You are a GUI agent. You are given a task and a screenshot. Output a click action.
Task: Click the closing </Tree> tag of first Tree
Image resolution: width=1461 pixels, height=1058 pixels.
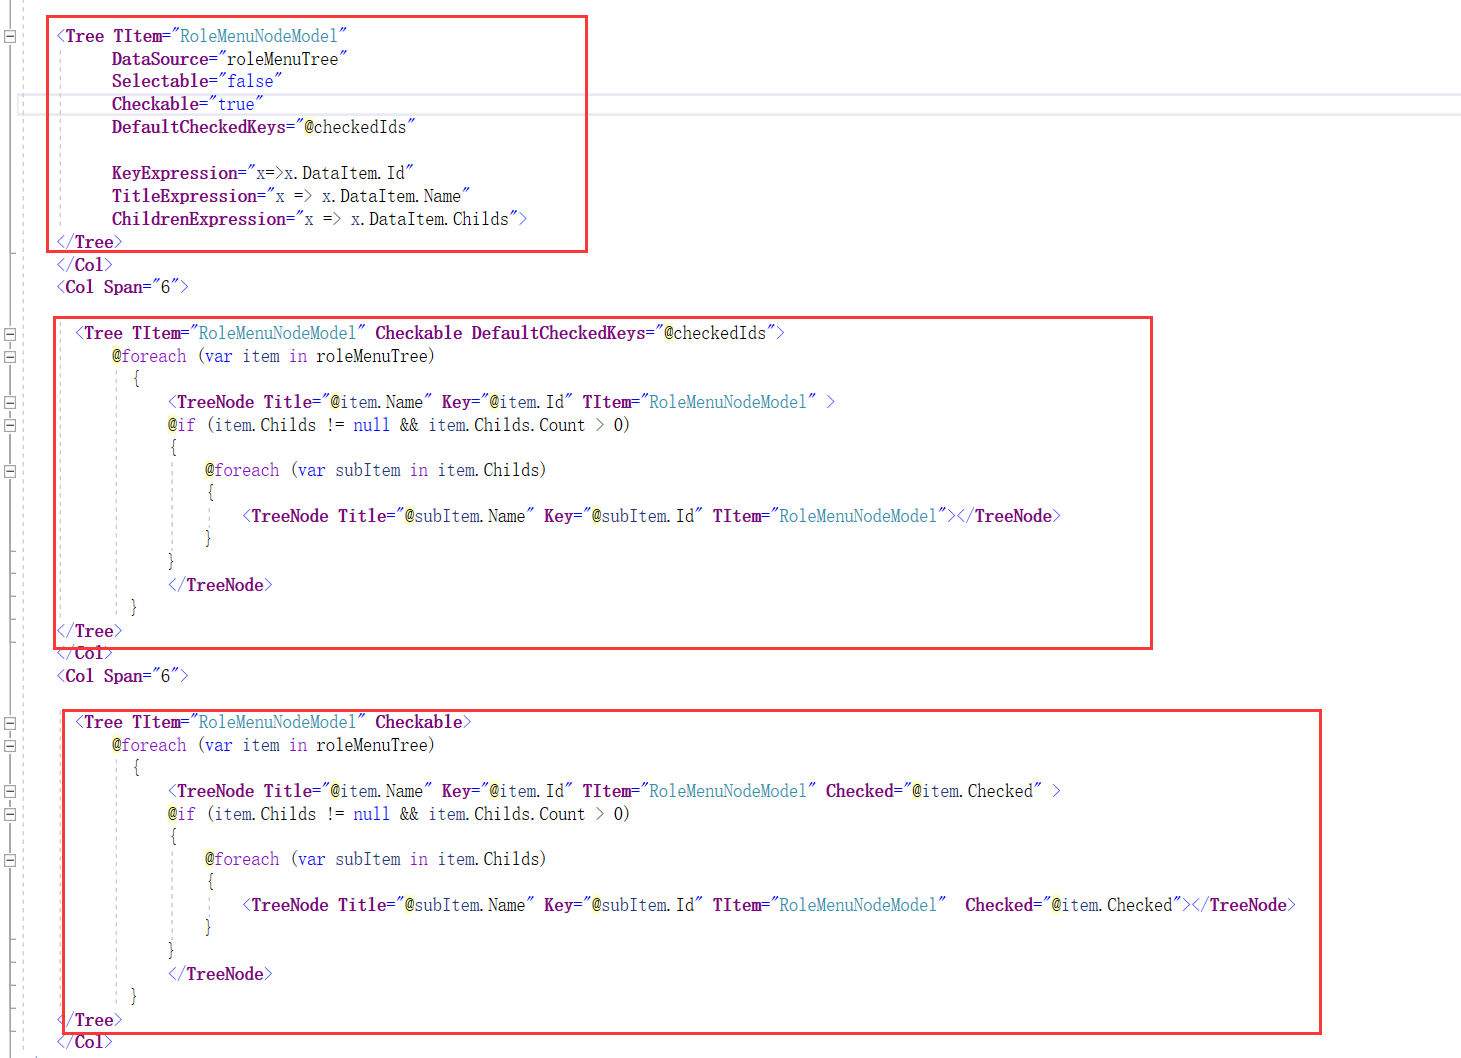pos(89,241)
